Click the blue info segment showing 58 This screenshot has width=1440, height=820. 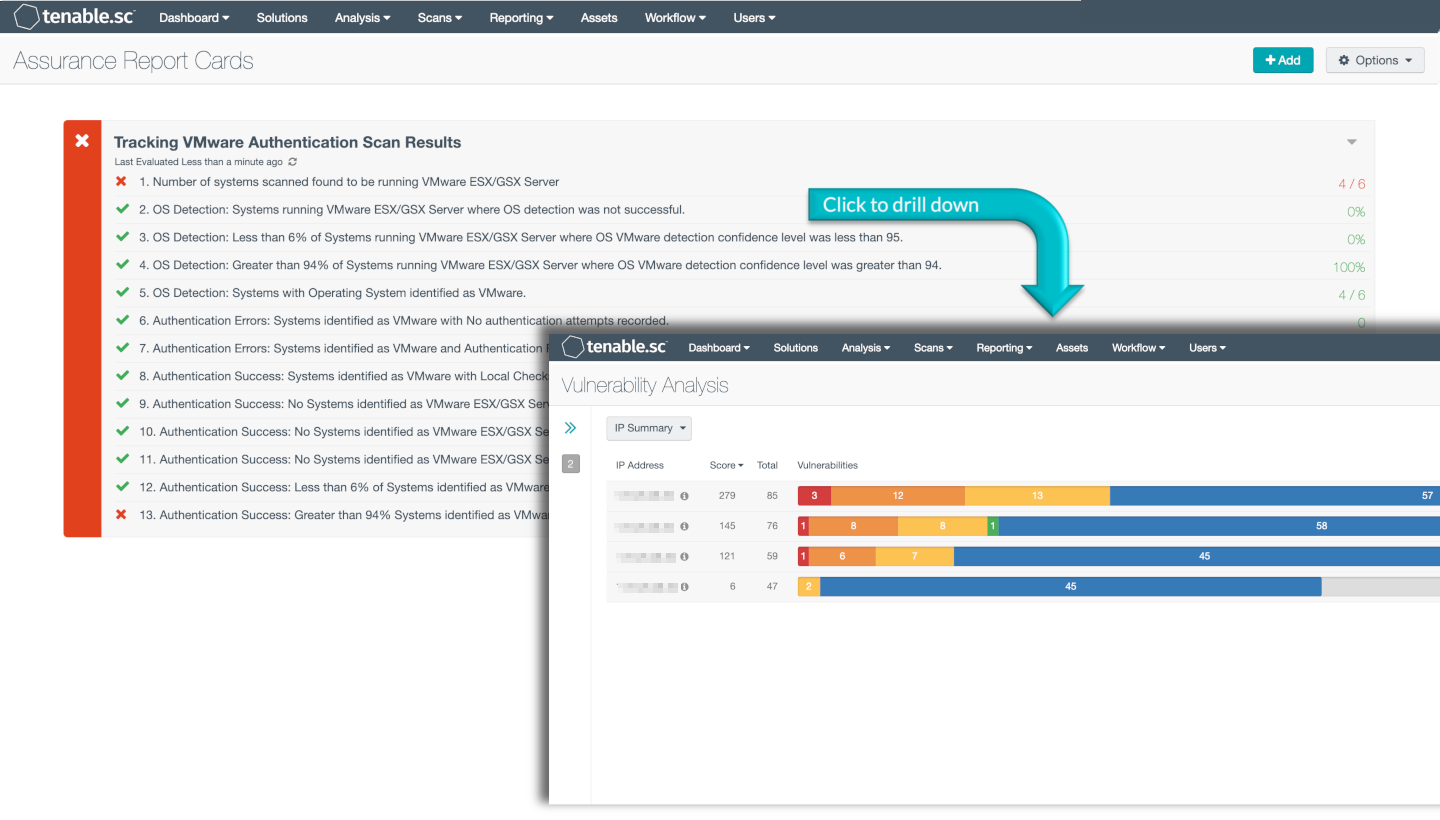1219,525
